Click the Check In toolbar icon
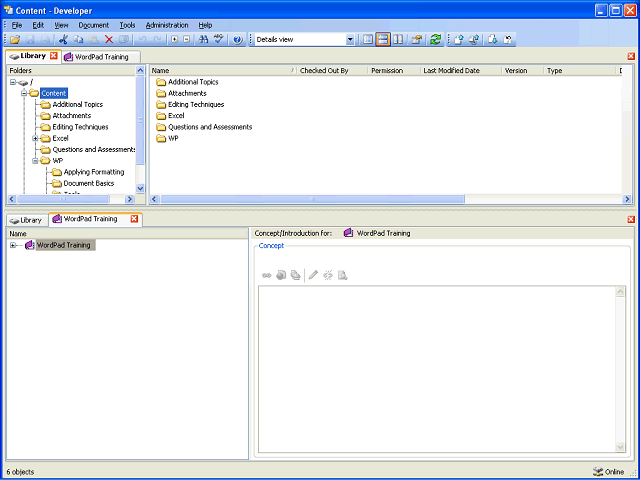The width and height of the screenshot is (640, 480). coord(458,40)
